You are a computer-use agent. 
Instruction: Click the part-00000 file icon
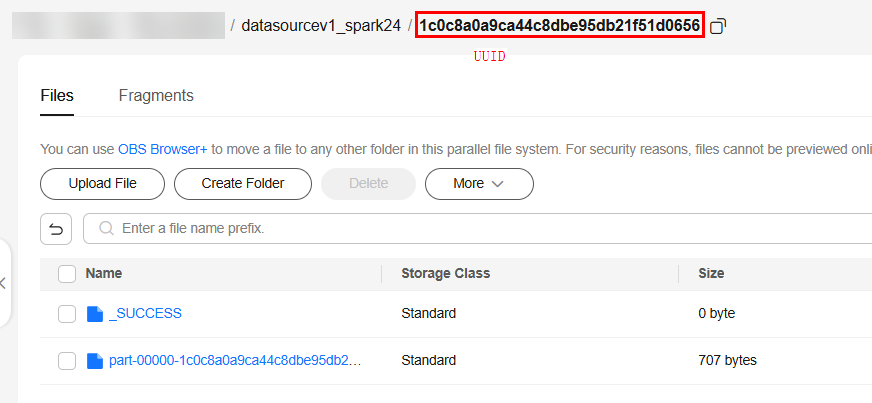click(x=95, y=361)
